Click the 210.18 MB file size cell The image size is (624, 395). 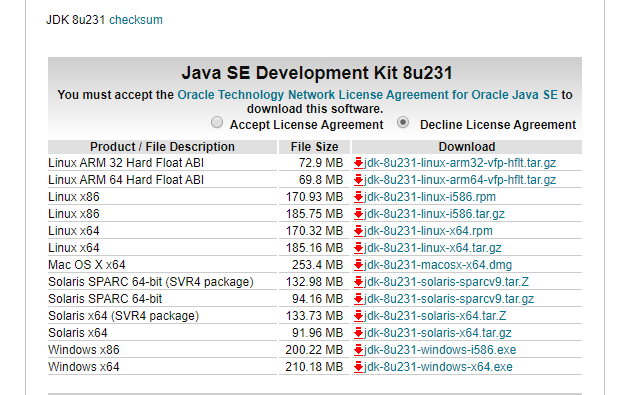click(x=314, y=367)
